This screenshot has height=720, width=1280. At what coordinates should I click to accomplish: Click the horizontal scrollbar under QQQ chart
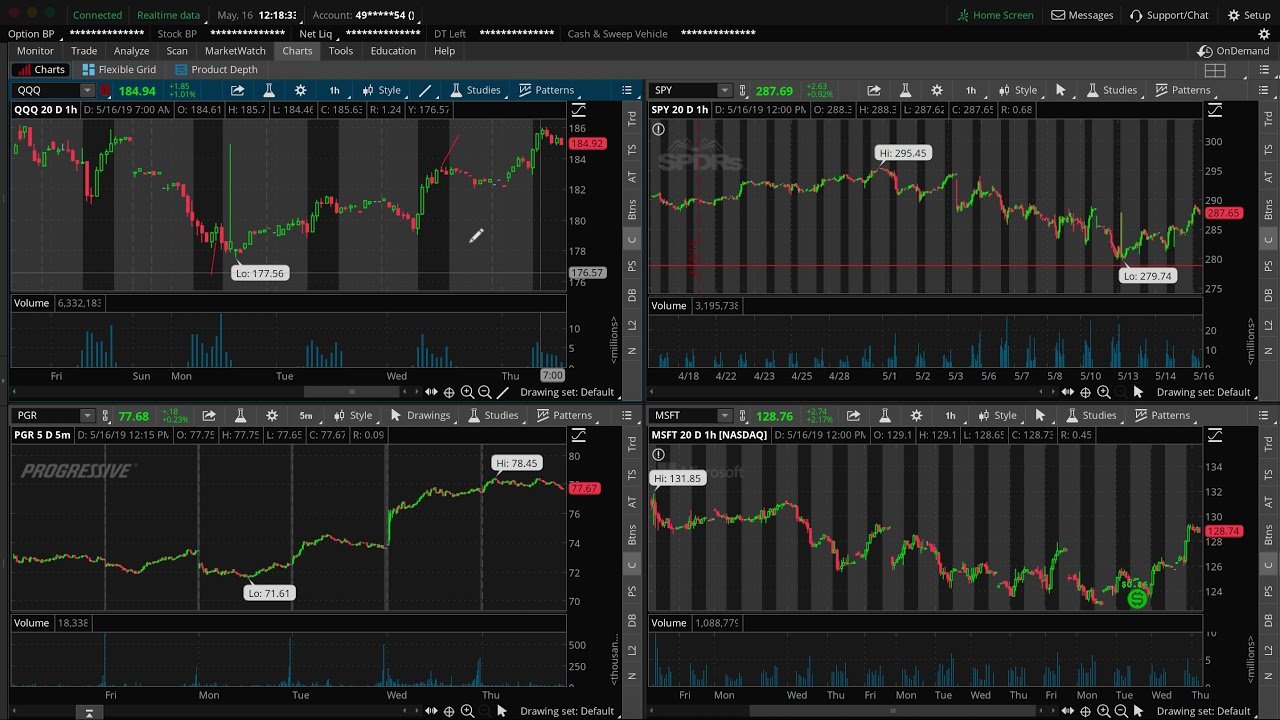point(350,392)
